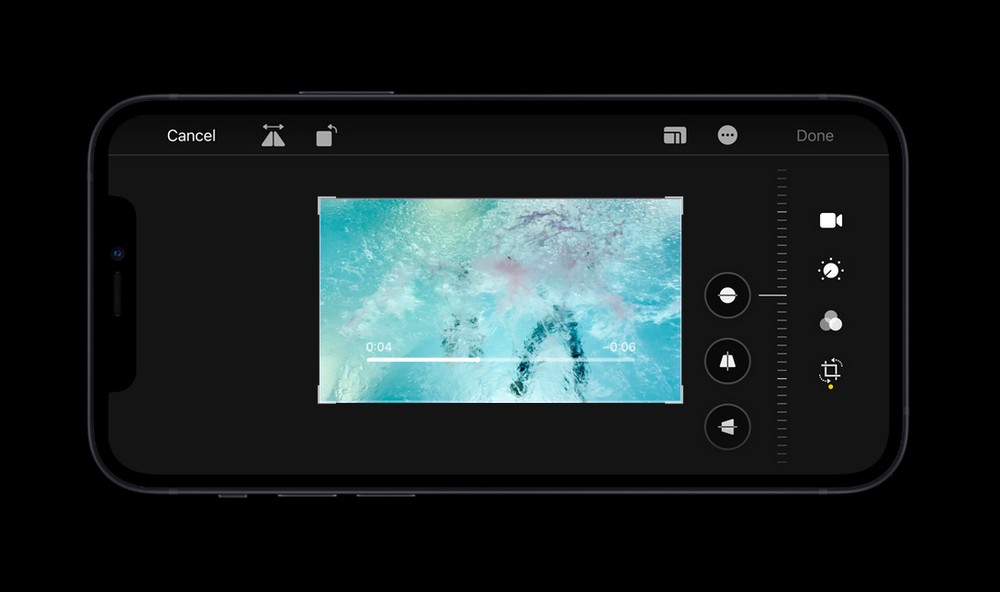The height and width of the screenshot is (592, 1000).
Task: Flip the video horizontally
Action: pos(273,136)
